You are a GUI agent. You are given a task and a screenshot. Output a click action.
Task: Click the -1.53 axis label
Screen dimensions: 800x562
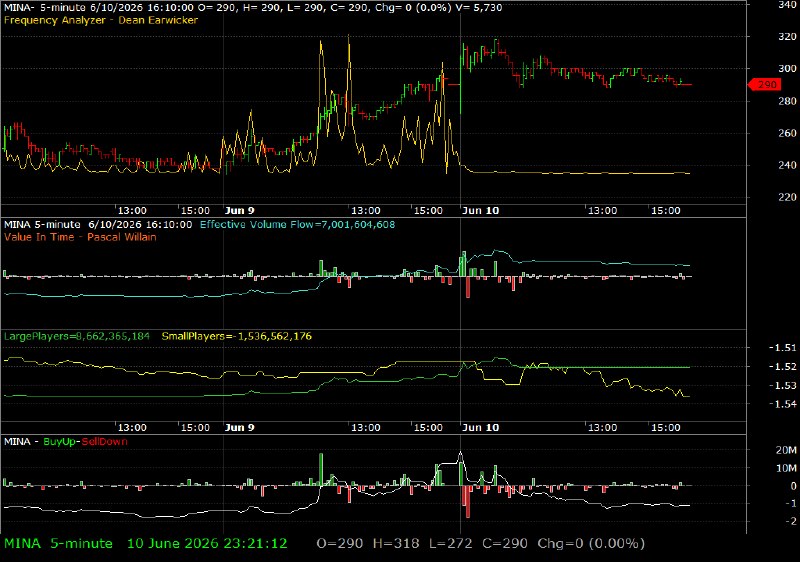click(783, 386)
